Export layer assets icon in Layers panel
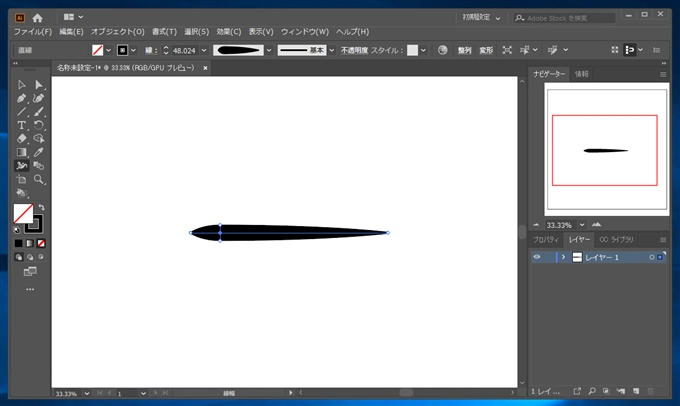The width and height of the screenshot is (680, 406). point(577,391)
